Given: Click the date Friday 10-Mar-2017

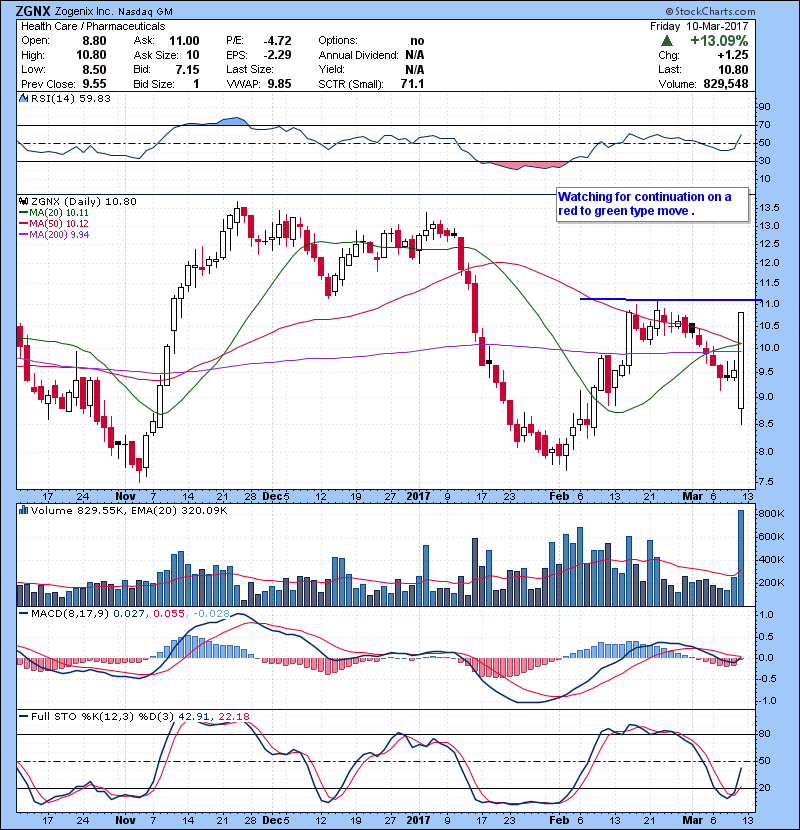Looking at the screenshot, I should click(x=699, y=26).
